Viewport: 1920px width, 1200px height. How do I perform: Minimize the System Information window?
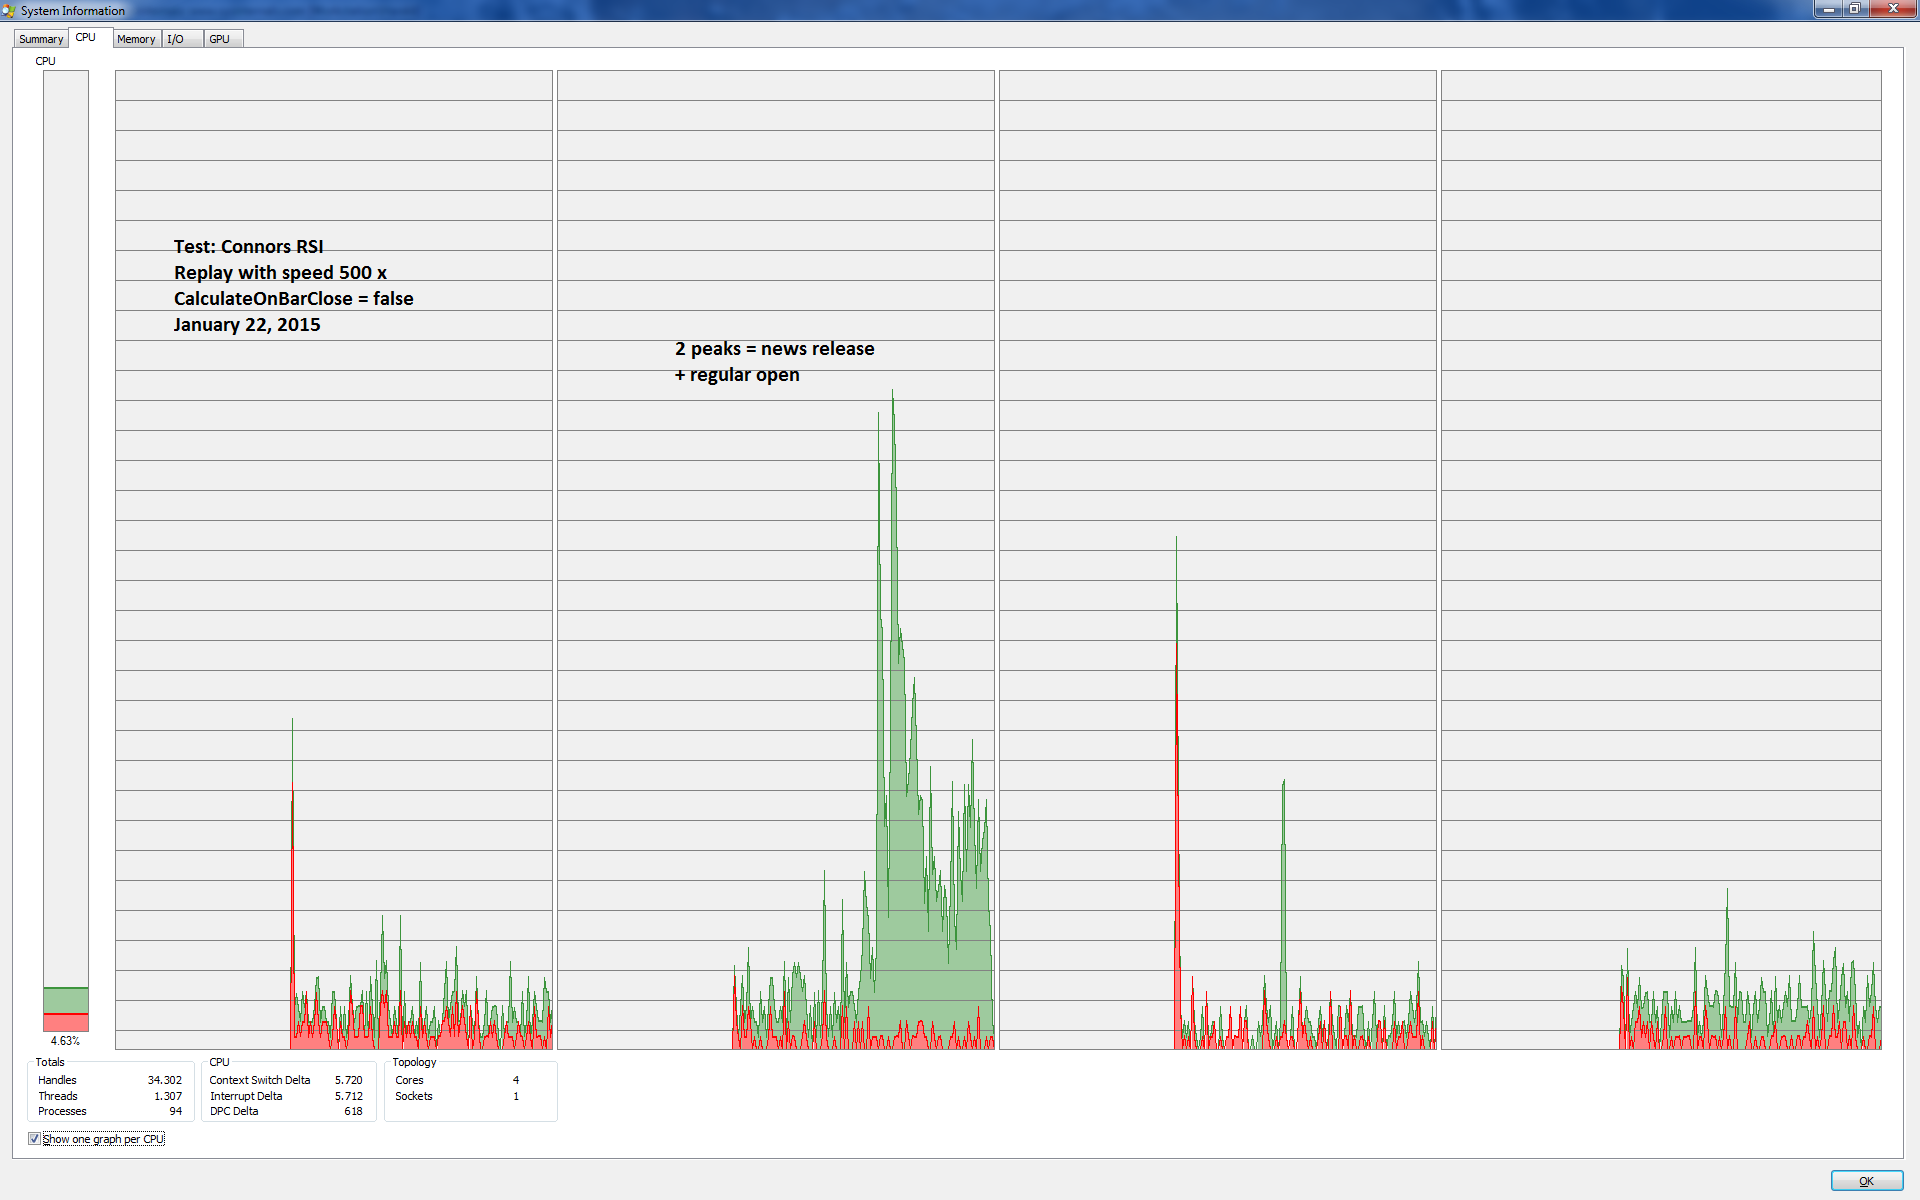pyautogui.click(x=1829, y=9)
